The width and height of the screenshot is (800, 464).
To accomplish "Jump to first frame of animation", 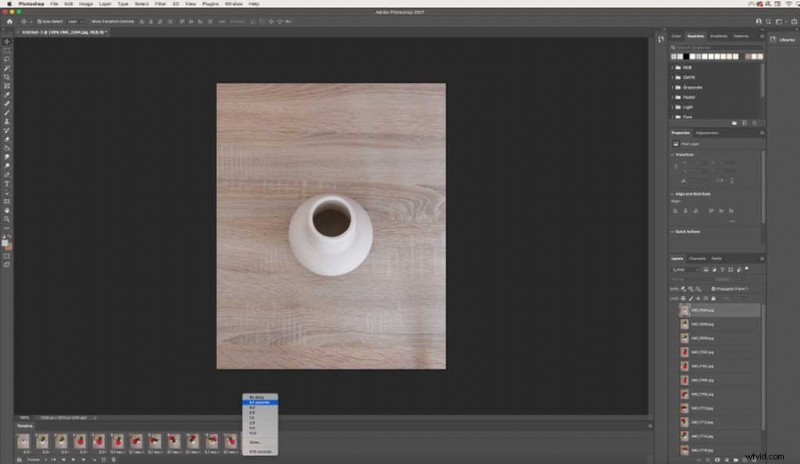I will click(54, 459).
